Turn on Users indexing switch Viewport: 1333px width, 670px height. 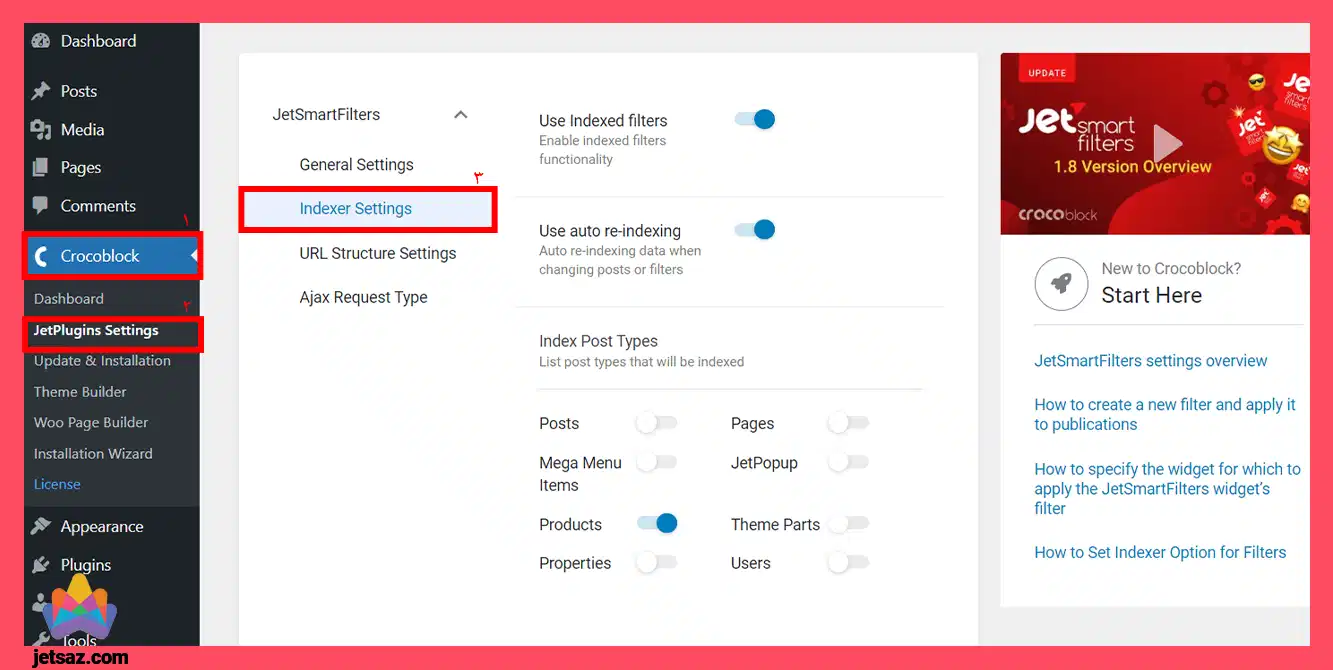click(x=848, y=562)
